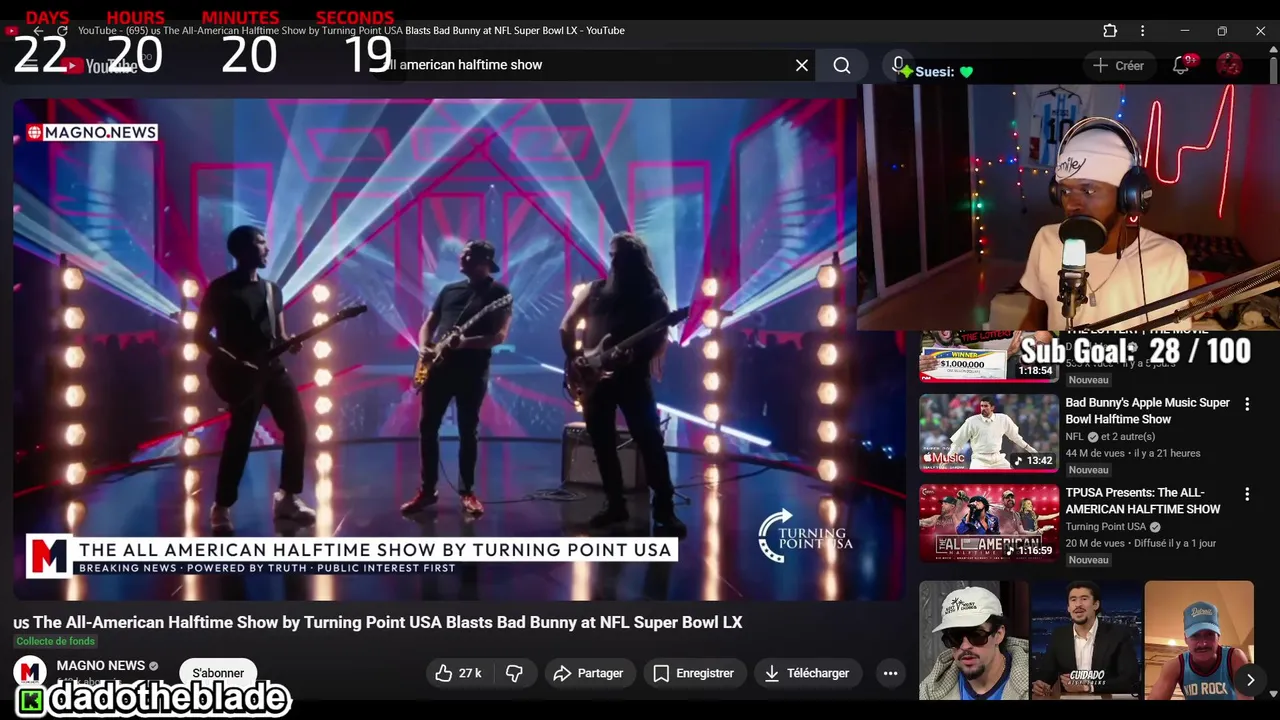Click the Collecte de fonds badge
This screenshot has width=1280, height=720.
tap(55, 641)
